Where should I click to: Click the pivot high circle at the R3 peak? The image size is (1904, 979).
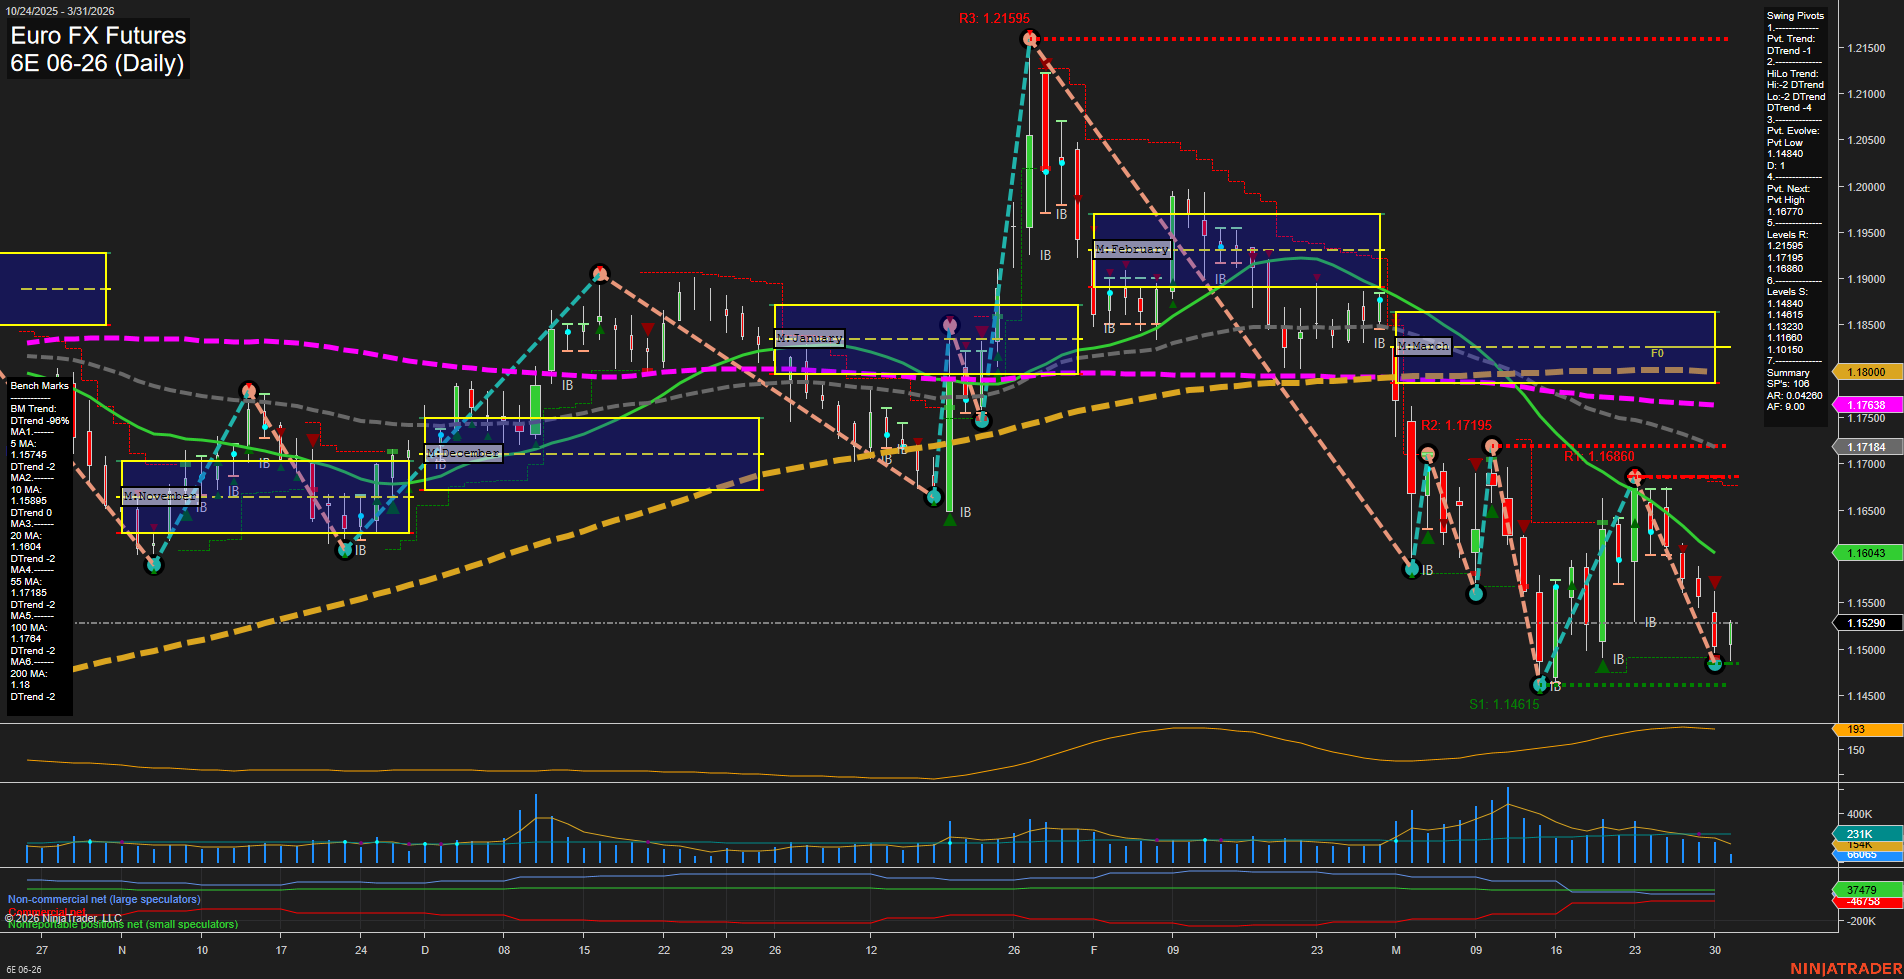[1029, 37]
